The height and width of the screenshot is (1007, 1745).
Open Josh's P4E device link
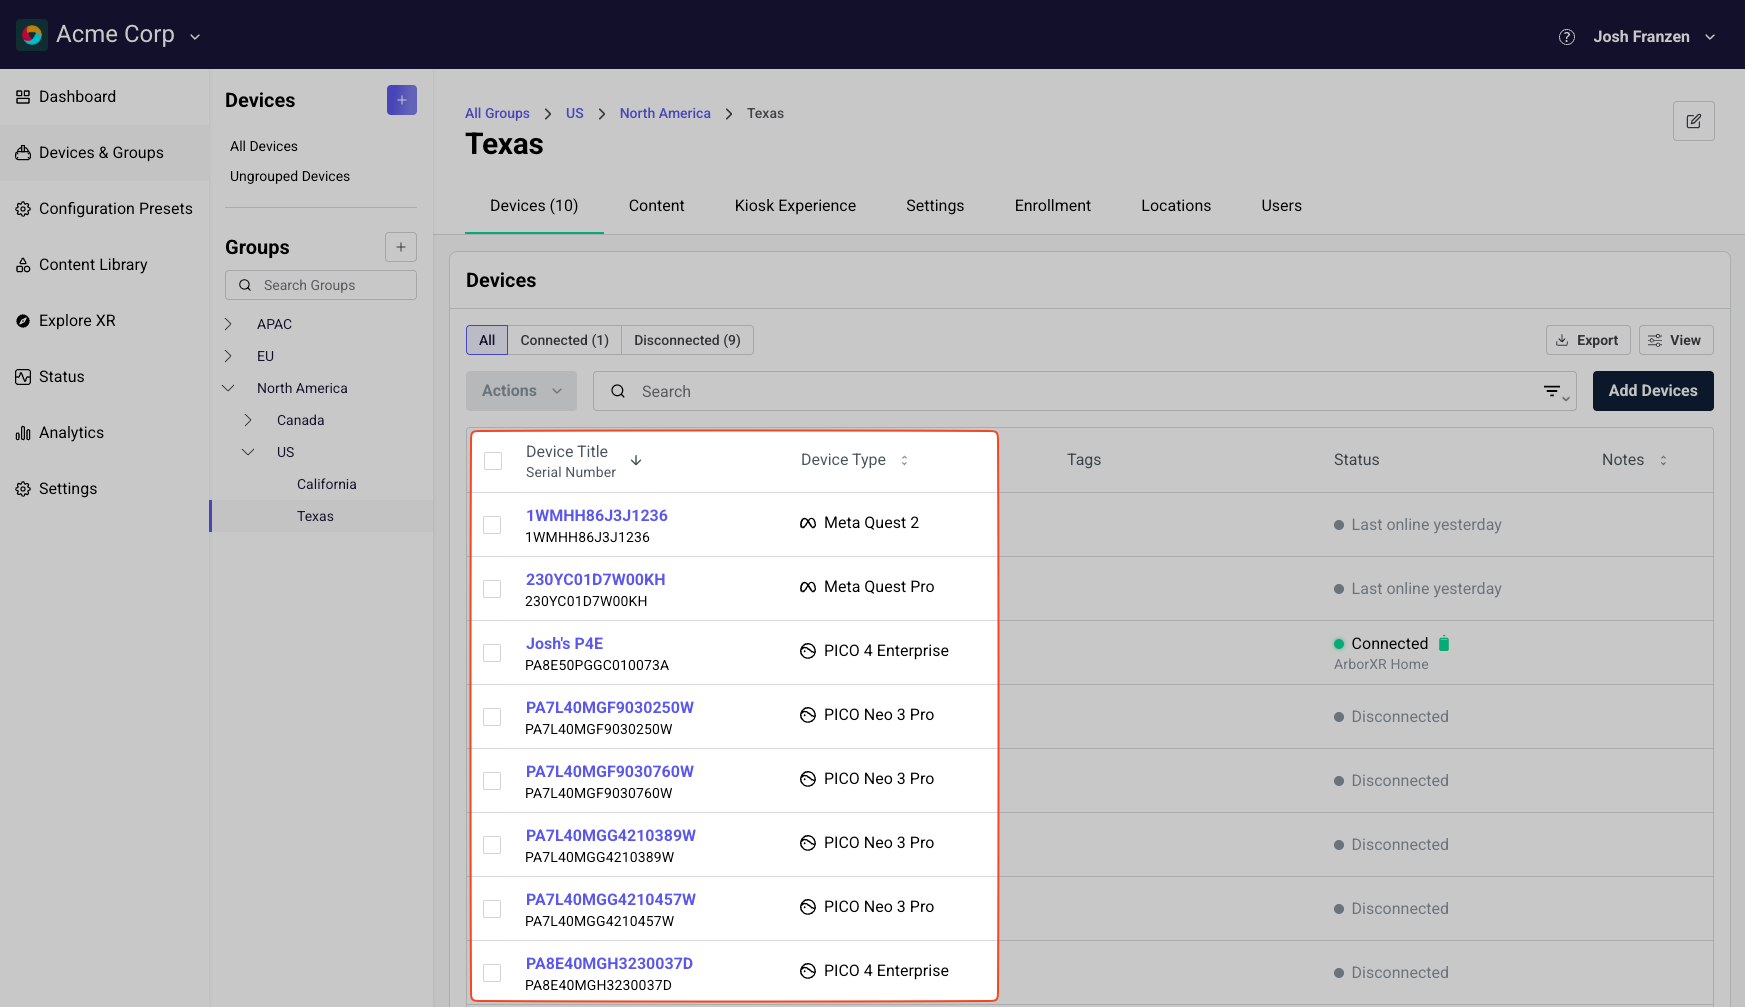click(x=564, y=644)
